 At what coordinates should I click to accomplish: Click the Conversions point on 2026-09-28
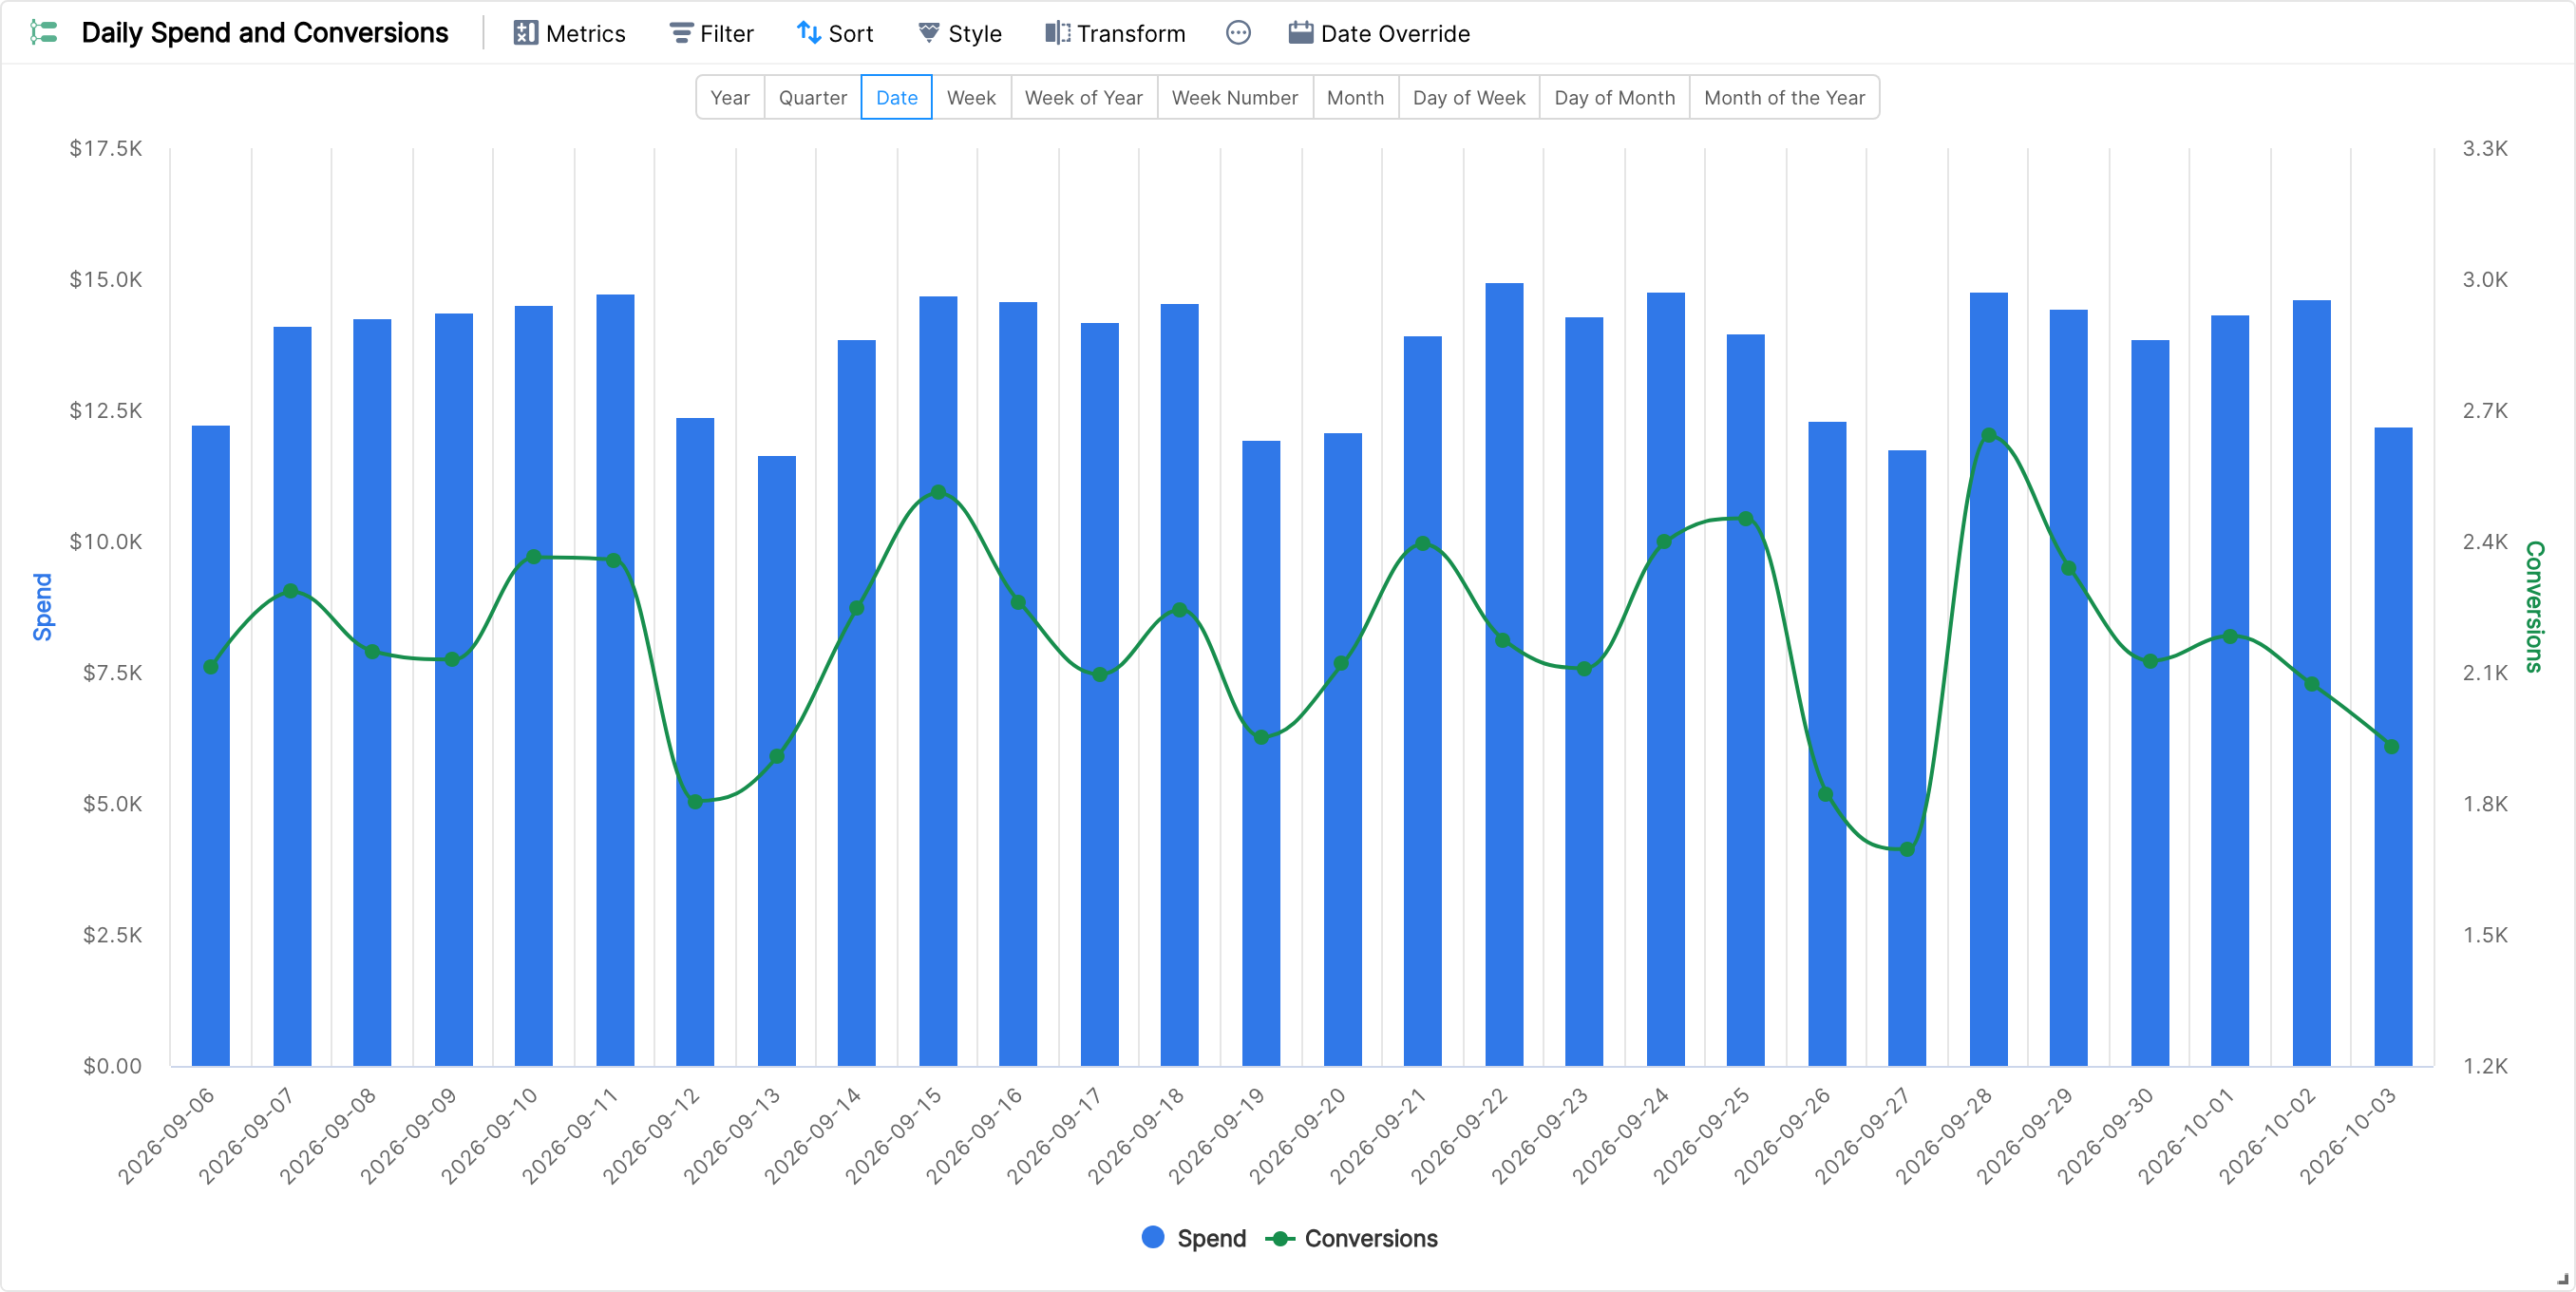(x=1988, y=436)
